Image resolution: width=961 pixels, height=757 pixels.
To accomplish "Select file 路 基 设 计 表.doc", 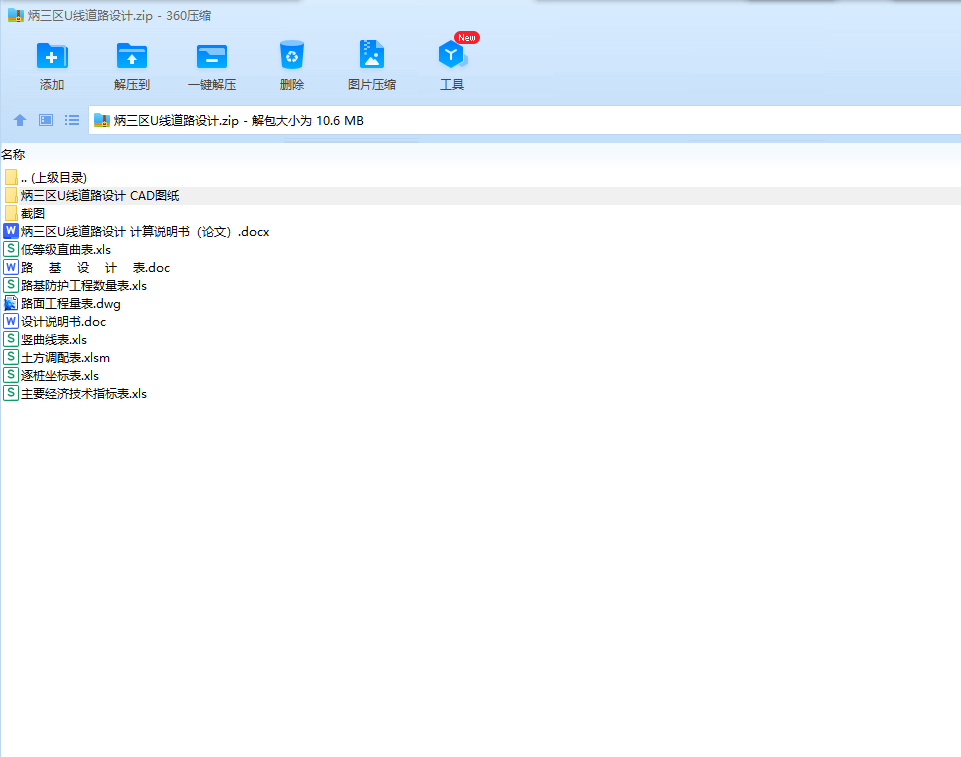I will pyautogui.click(x=96, y=268).
